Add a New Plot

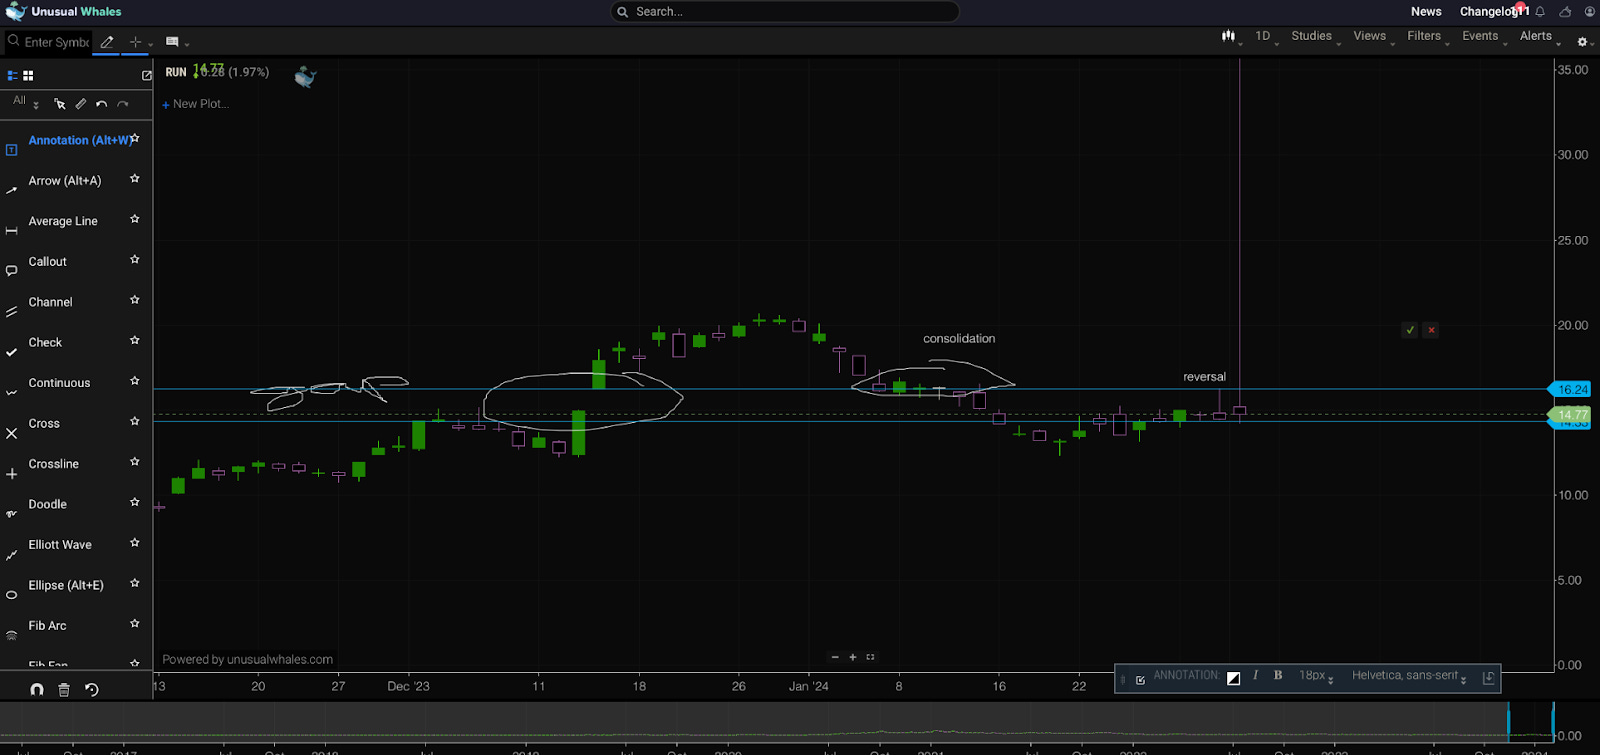point(196,104)
